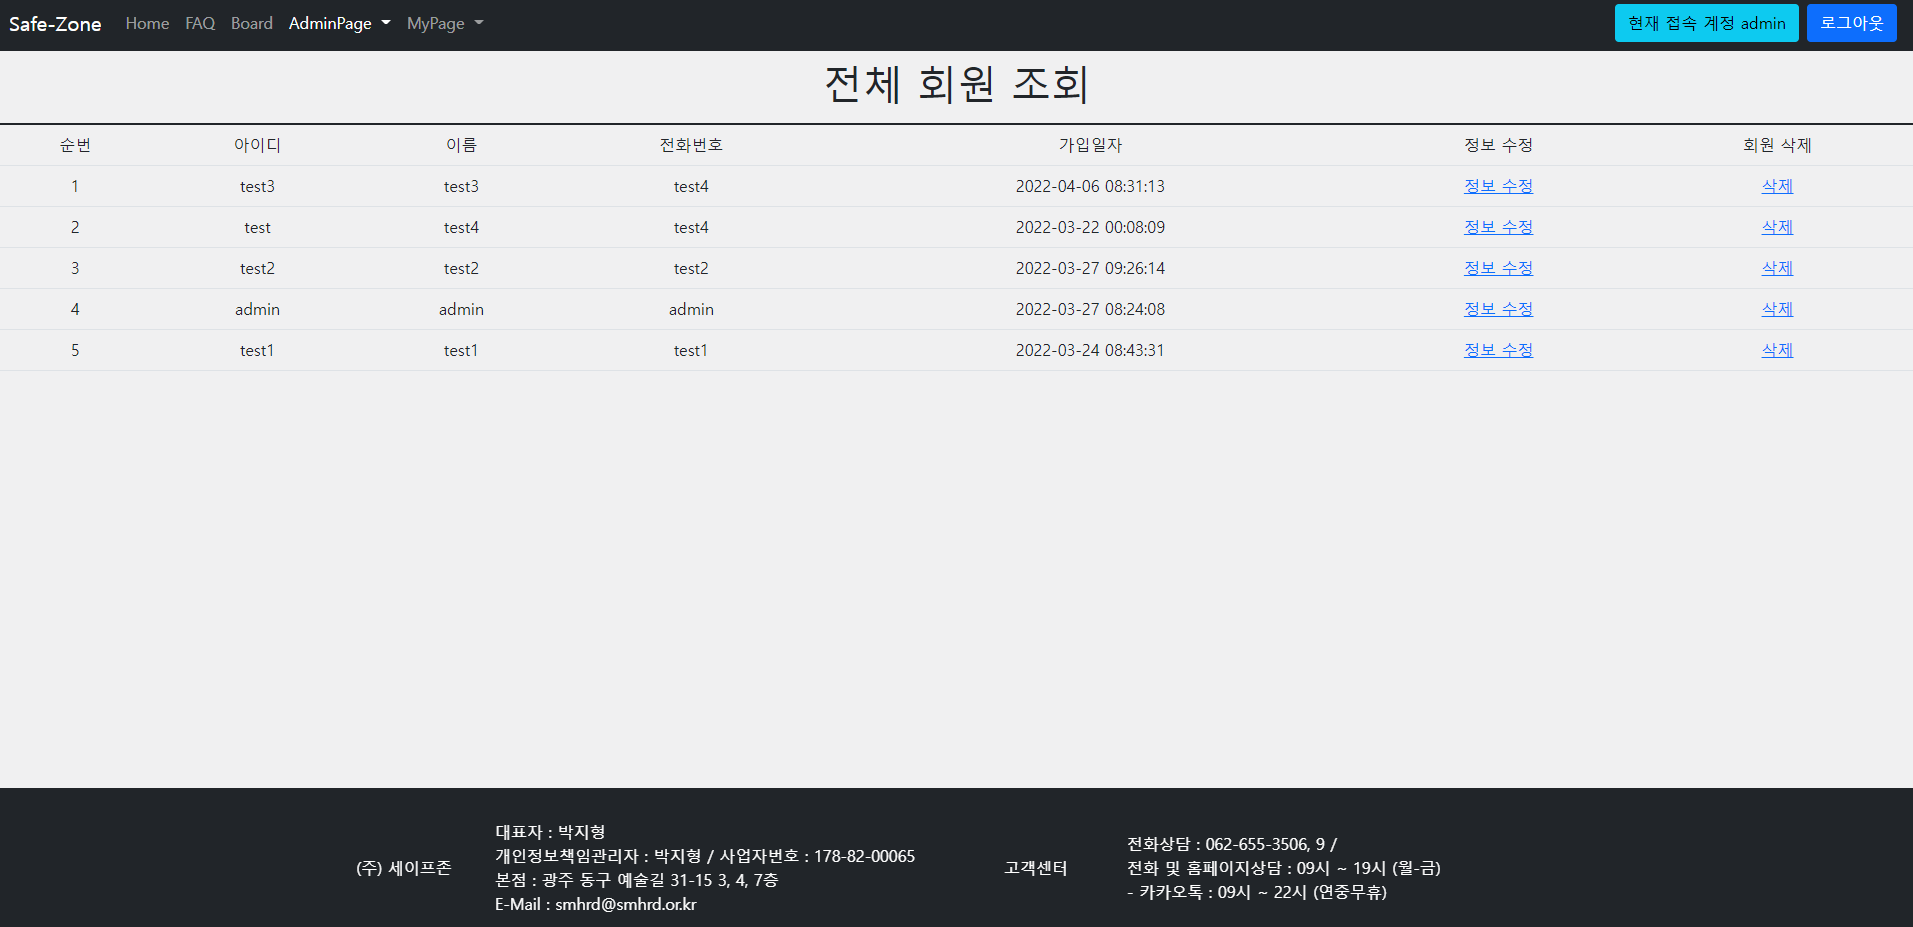Click the 전체 회원 조회 page title

click(x=956, y=86)
